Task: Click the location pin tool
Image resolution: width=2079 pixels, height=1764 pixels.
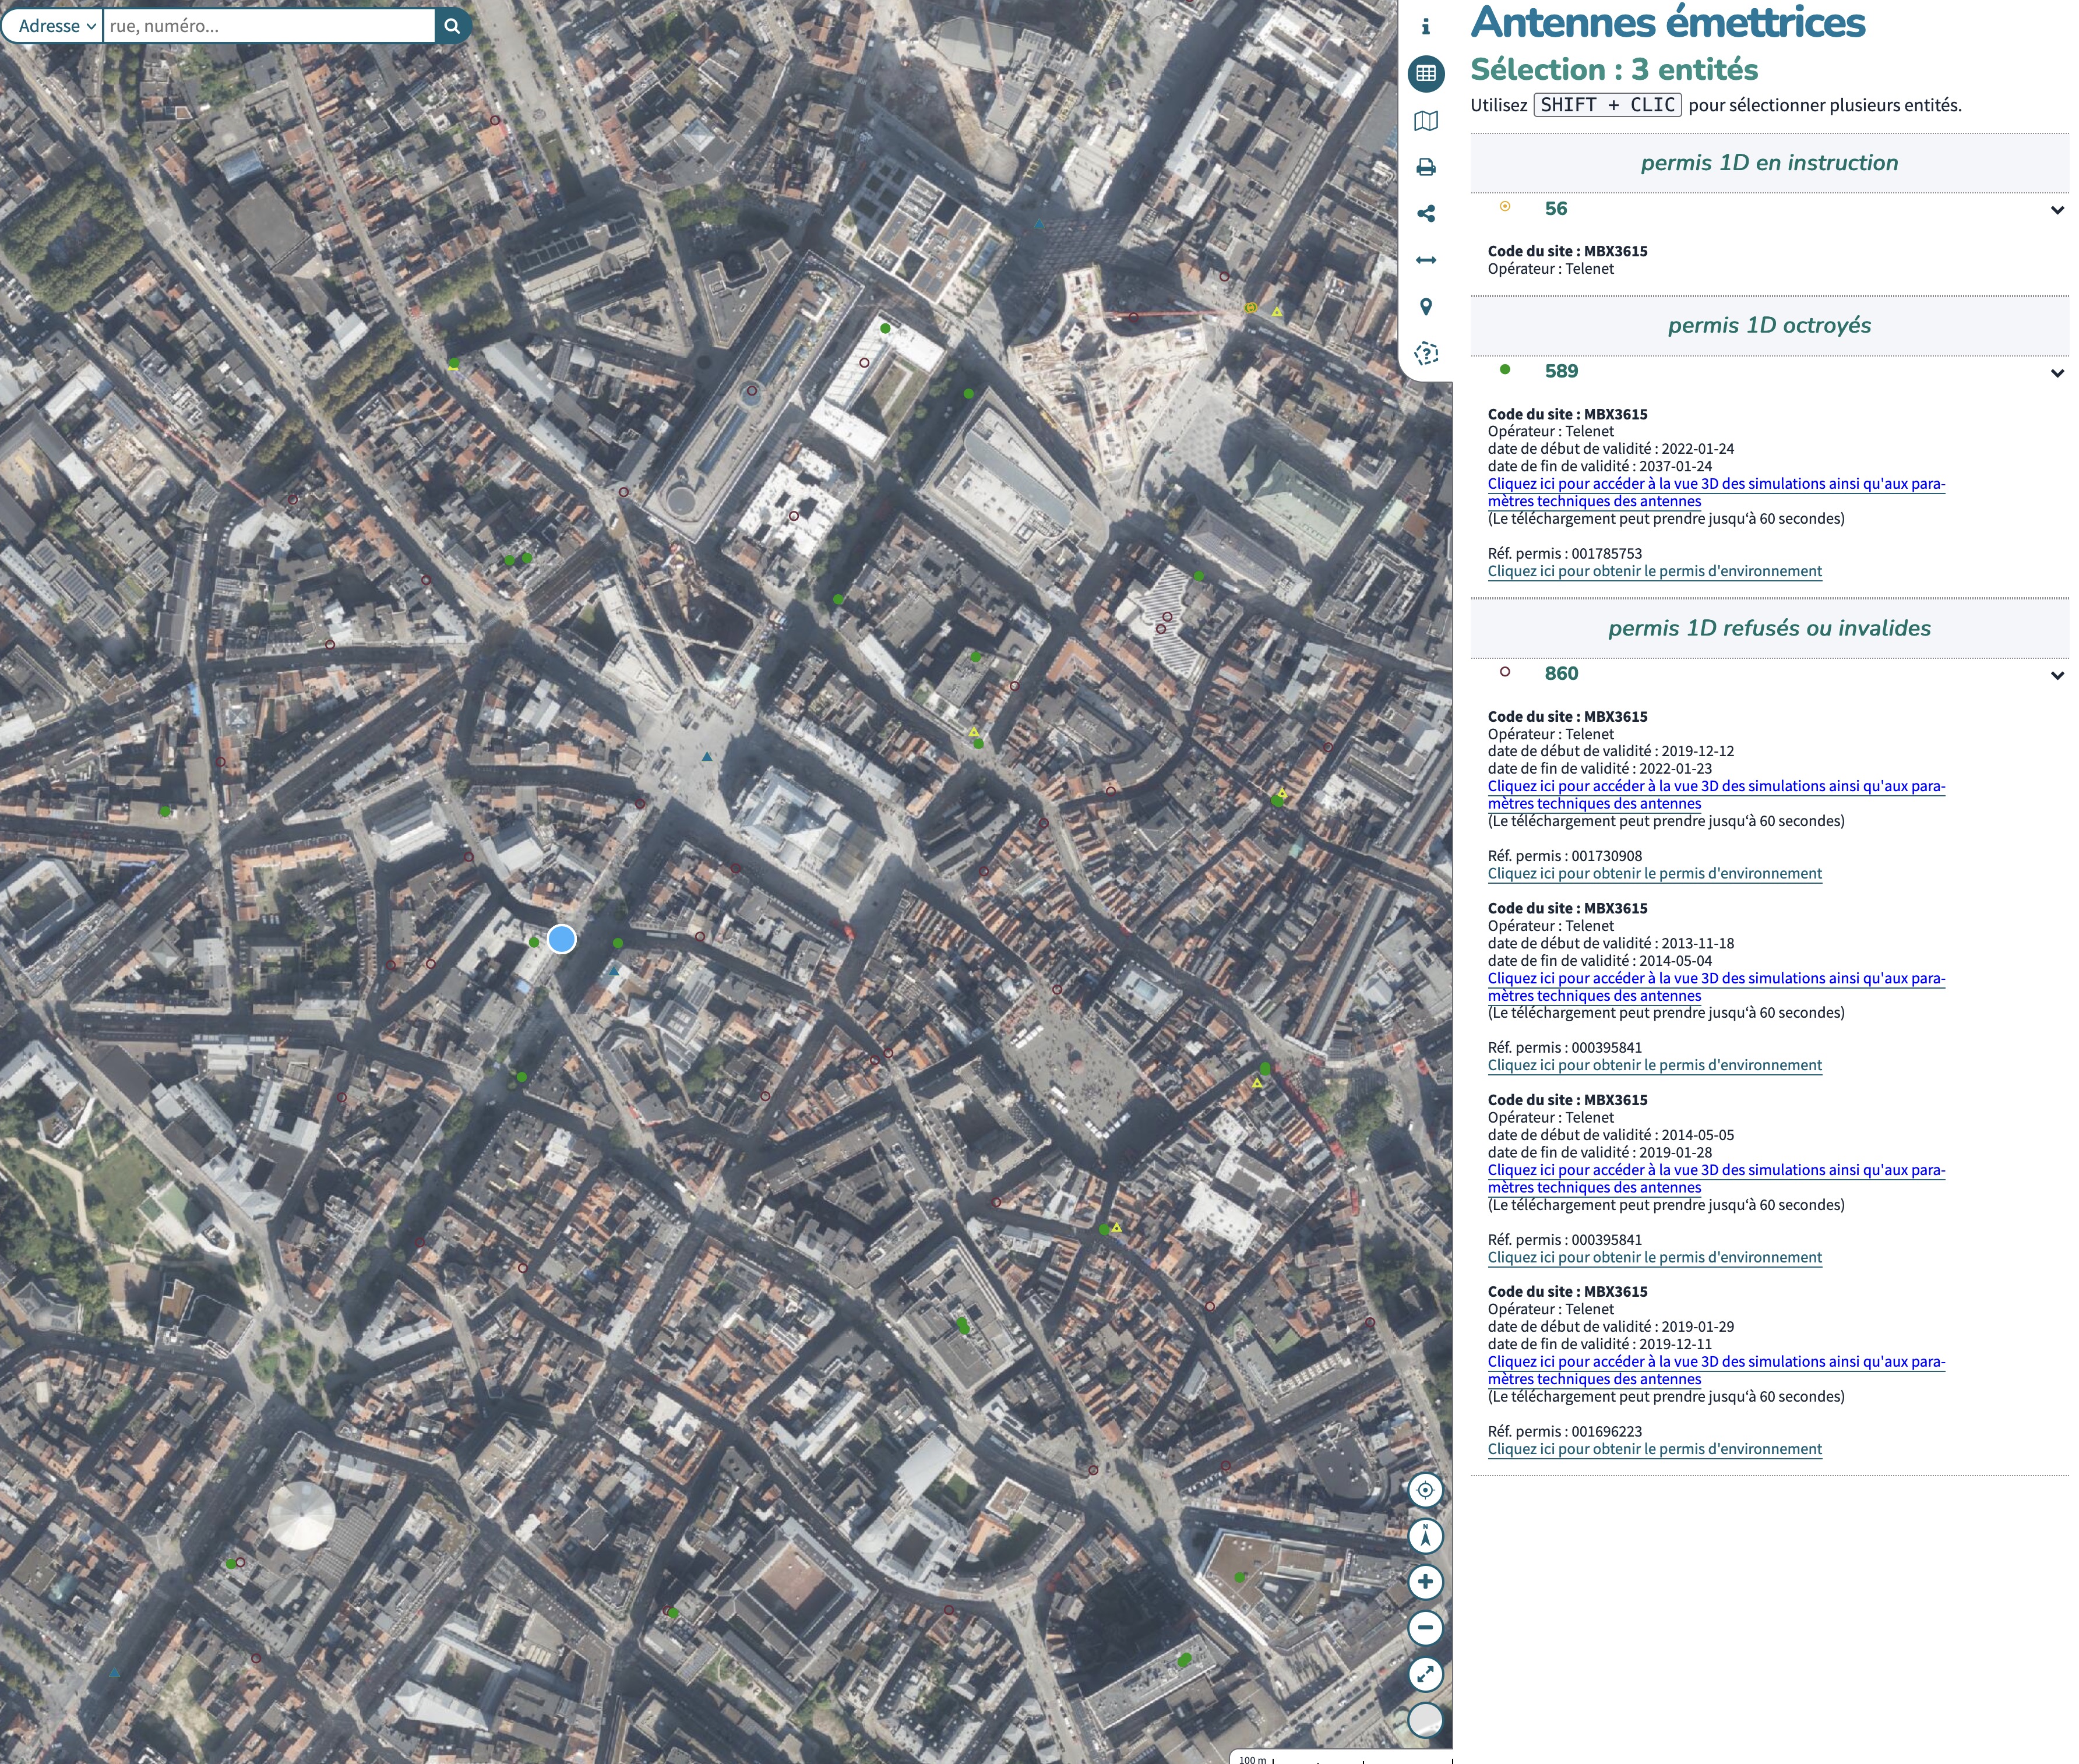Action: point(1426,306)
